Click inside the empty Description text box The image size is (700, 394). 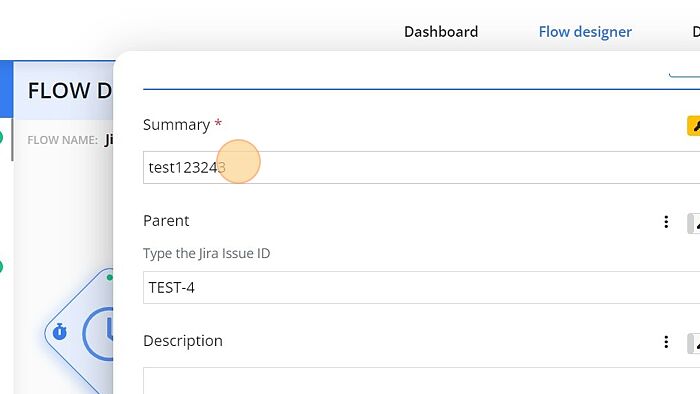coord(421,381)
